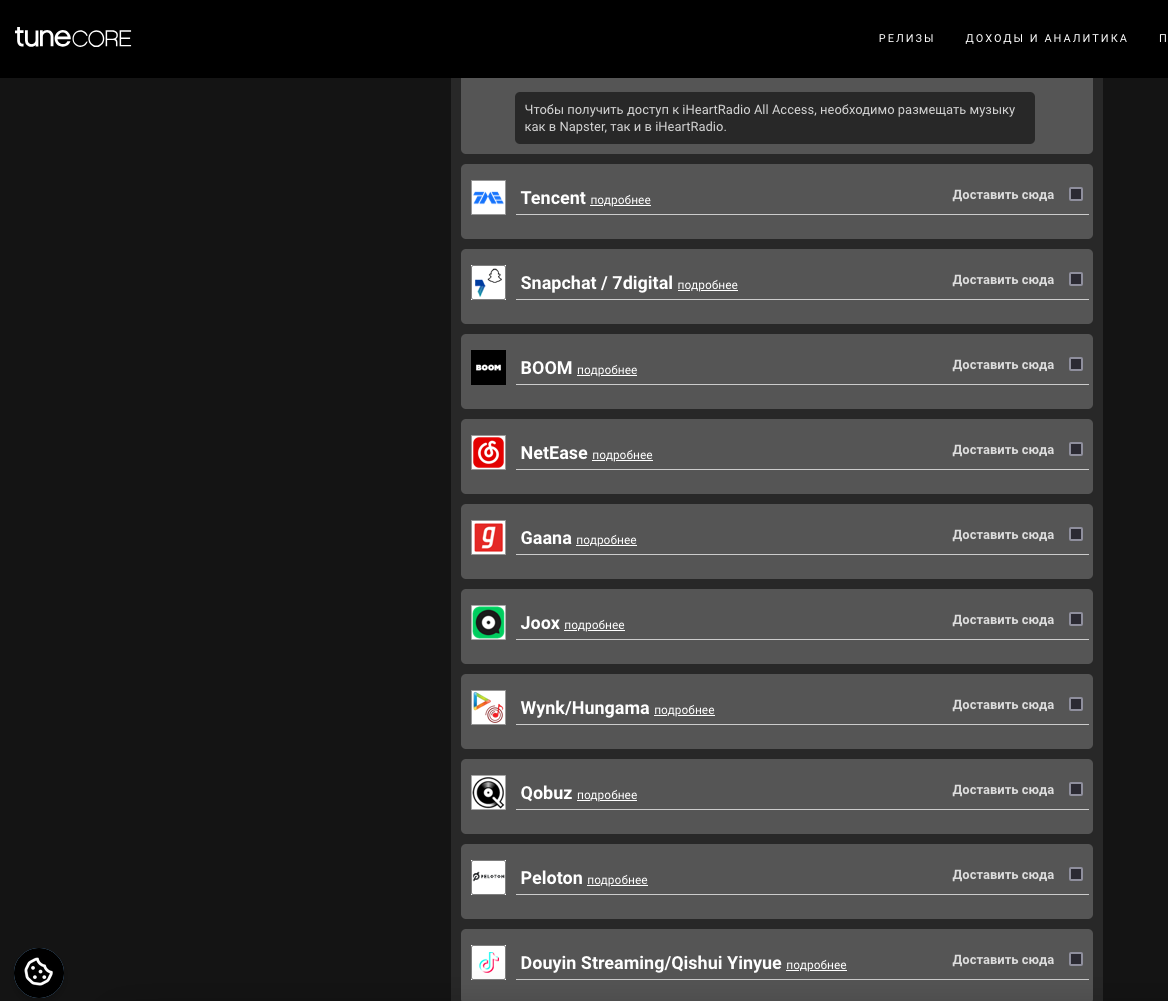Open cookie preferences icon
1168x1001 pixels.
tap(39, 972)
